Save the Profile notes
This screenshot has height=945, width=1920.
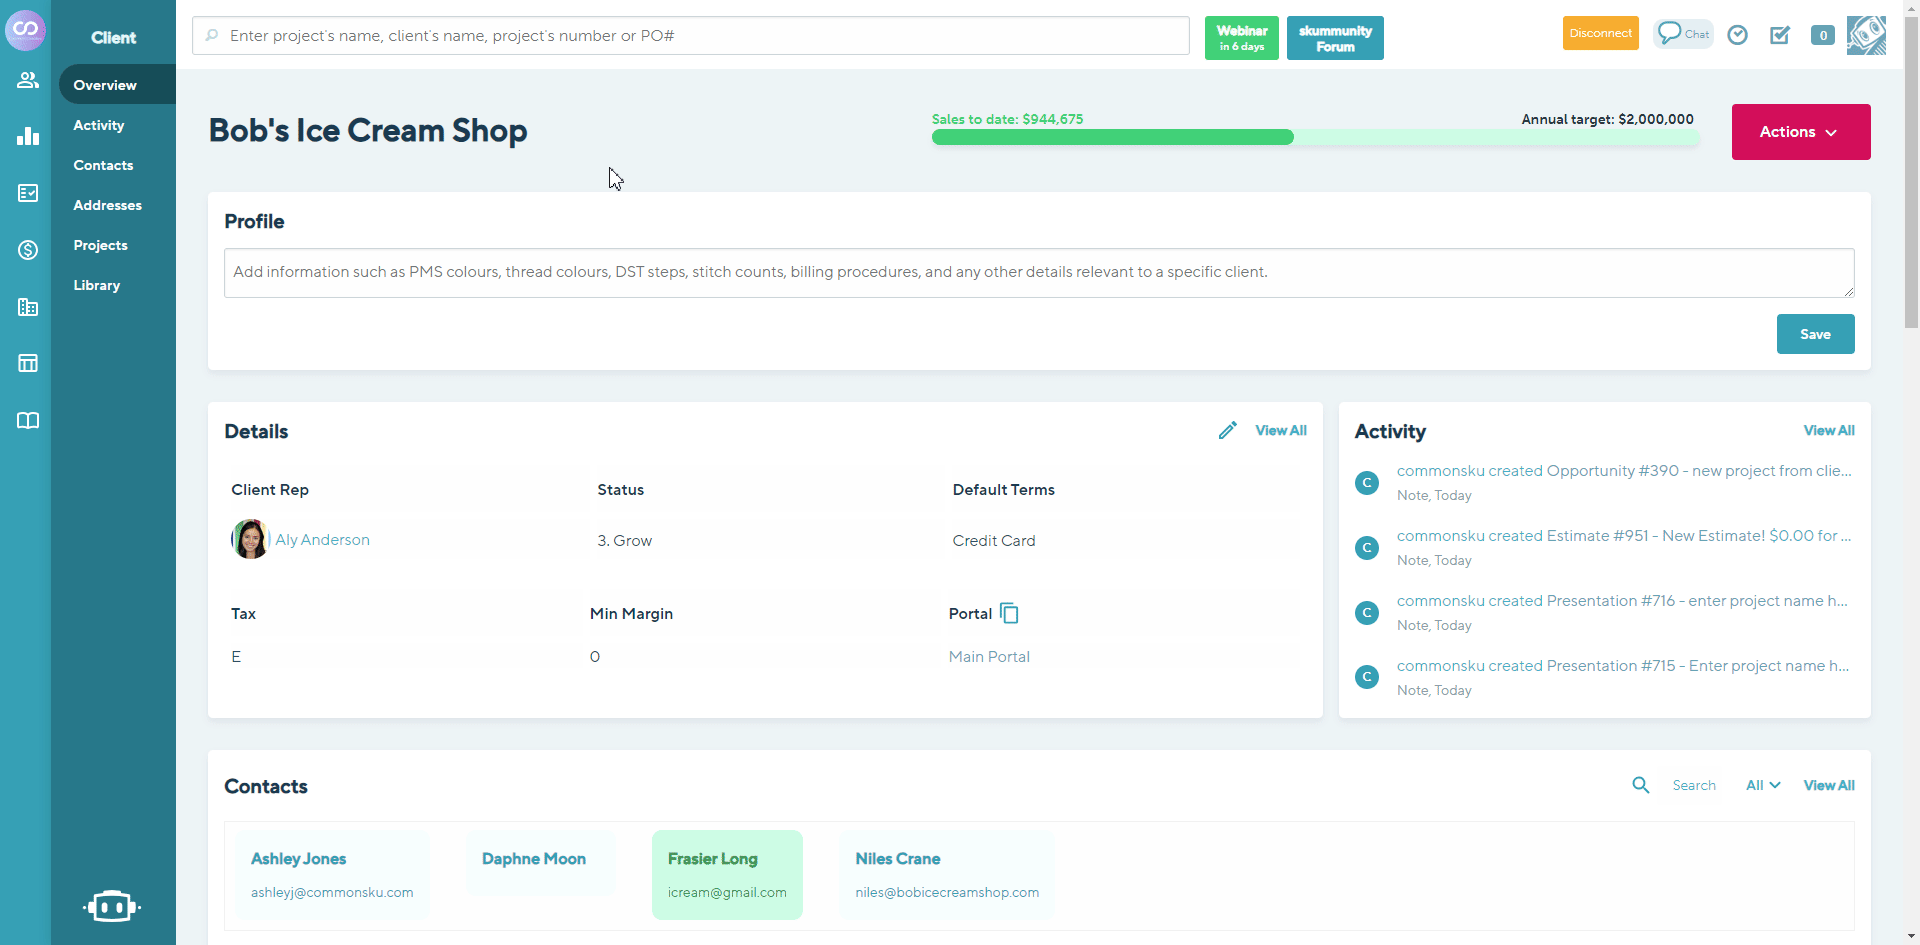[1815, 334]
